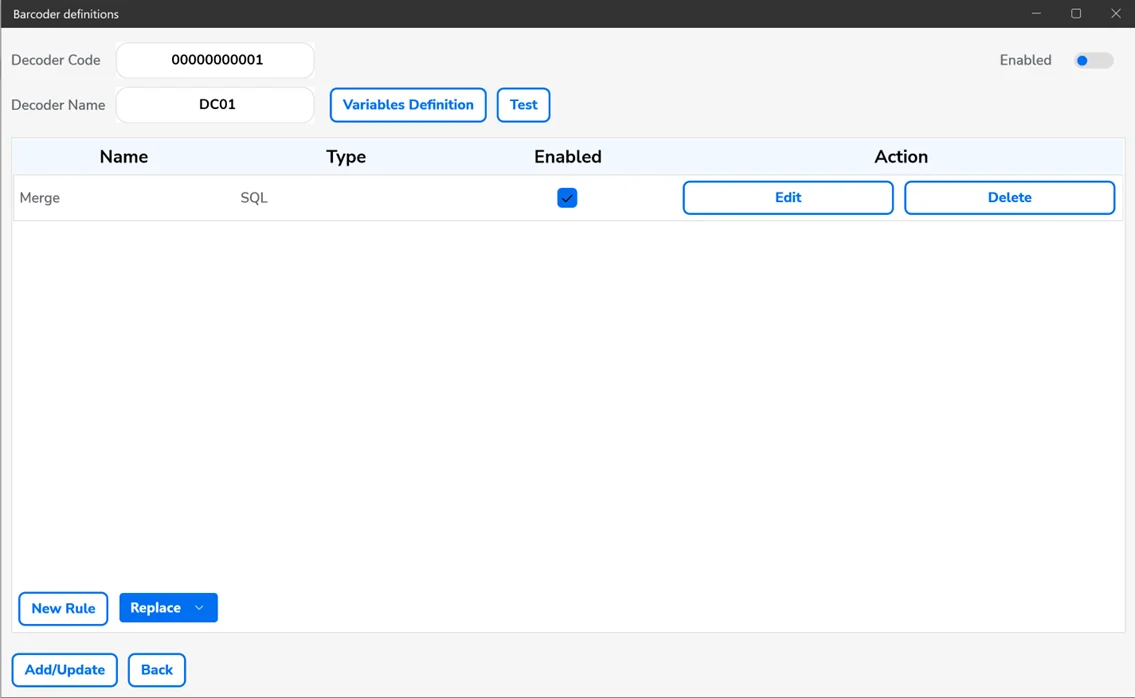Uncheck the Enabled checkbox for Merge rule
Image resolution: width=1135 pixels, height=698 pixels.
click(x=567, y=198)
